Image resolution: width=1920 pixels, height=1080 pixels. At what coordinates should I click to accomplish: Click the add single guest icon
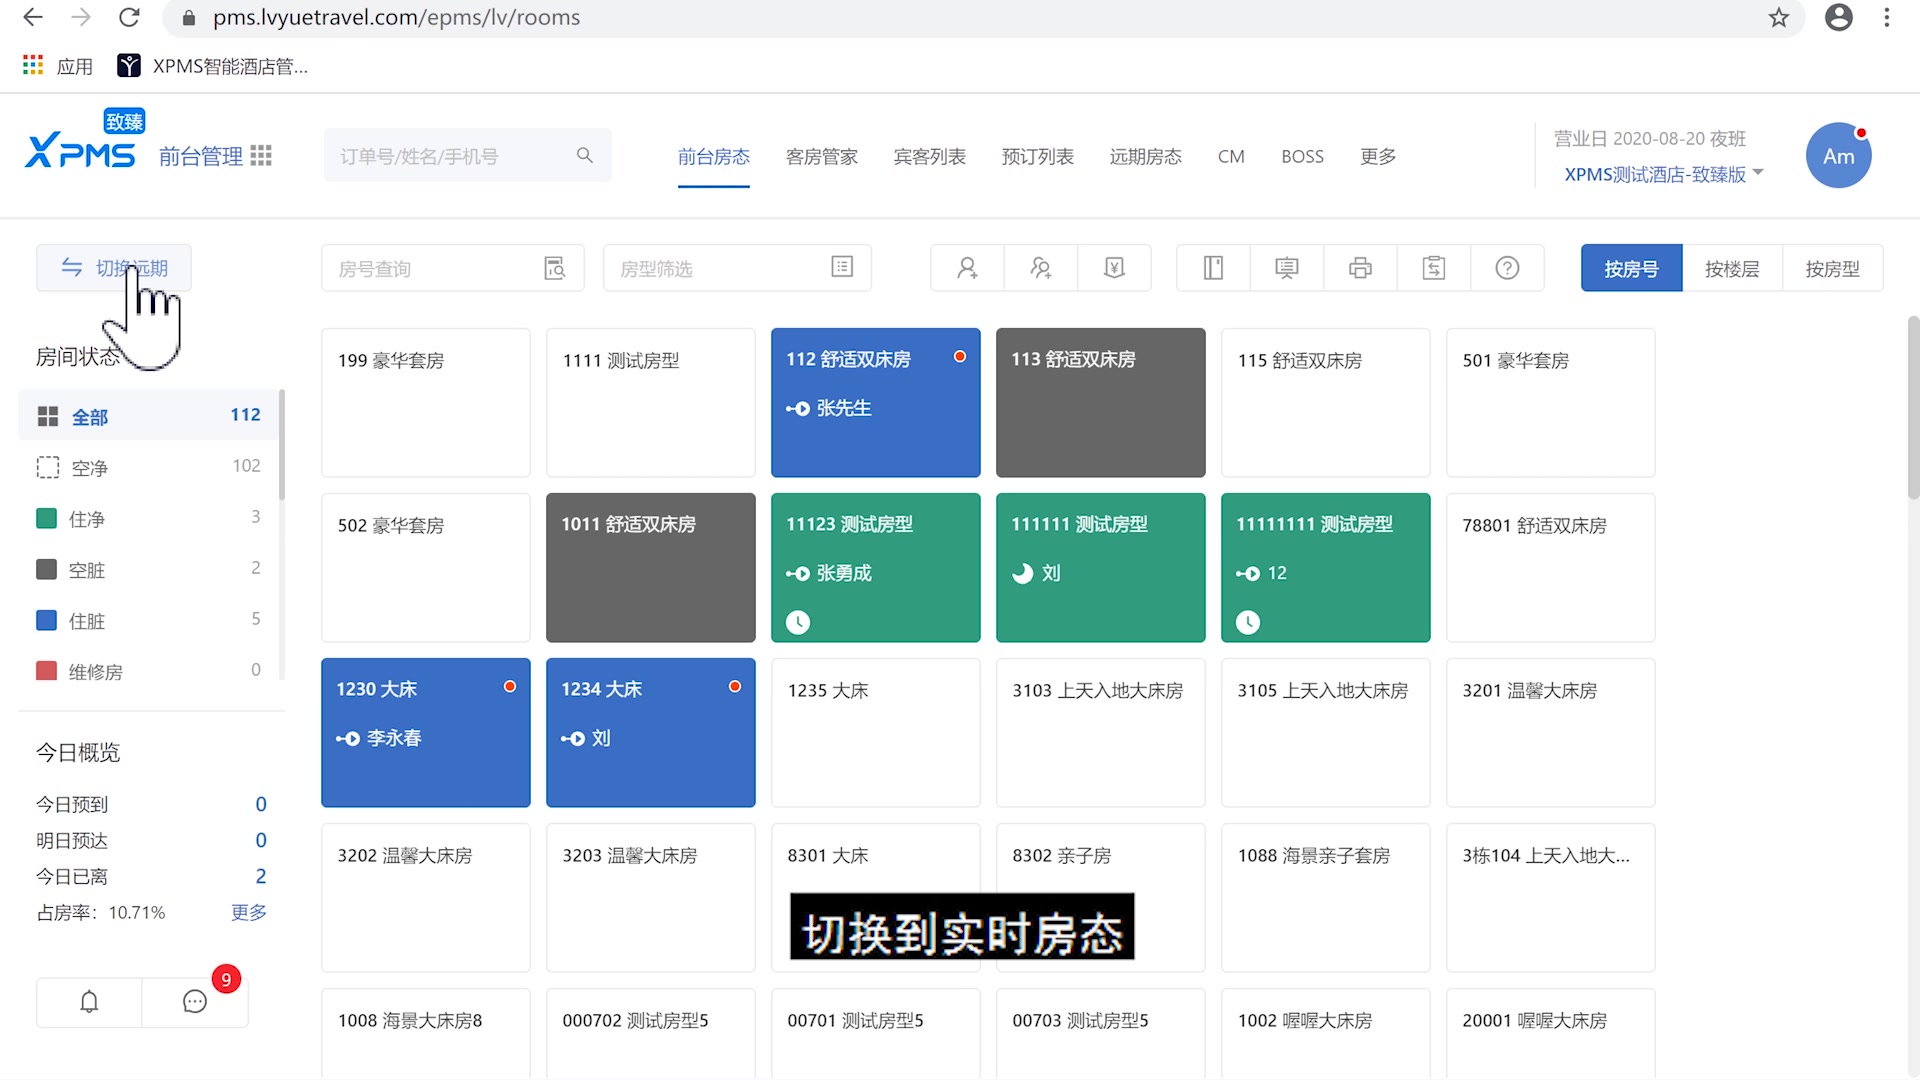967,268
